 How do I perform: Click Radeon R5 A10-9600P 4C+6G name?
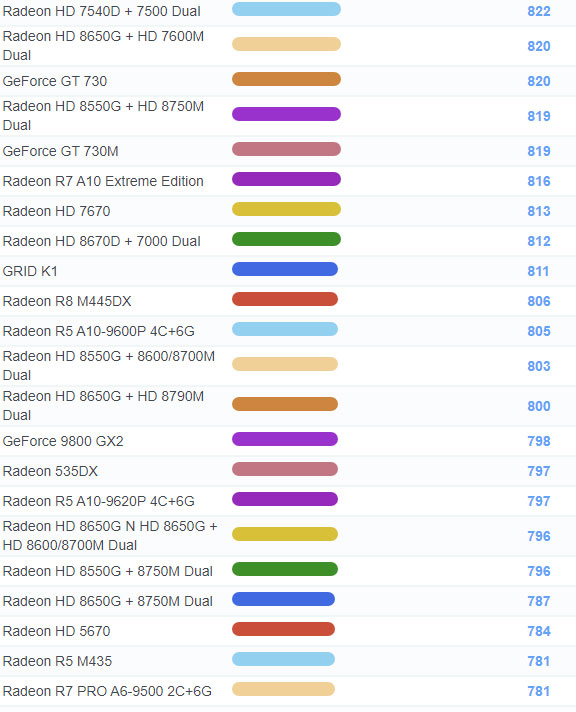99,331
